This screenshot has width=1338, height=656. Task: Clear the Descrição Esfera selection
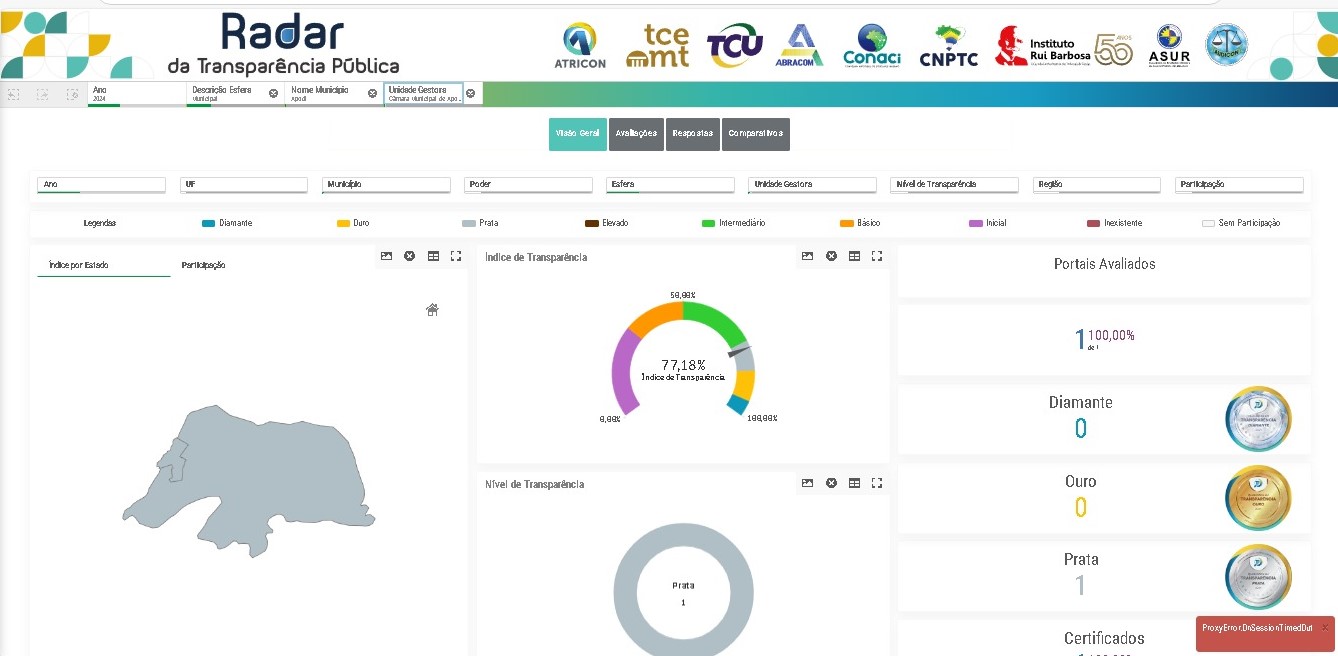(273, 93)
